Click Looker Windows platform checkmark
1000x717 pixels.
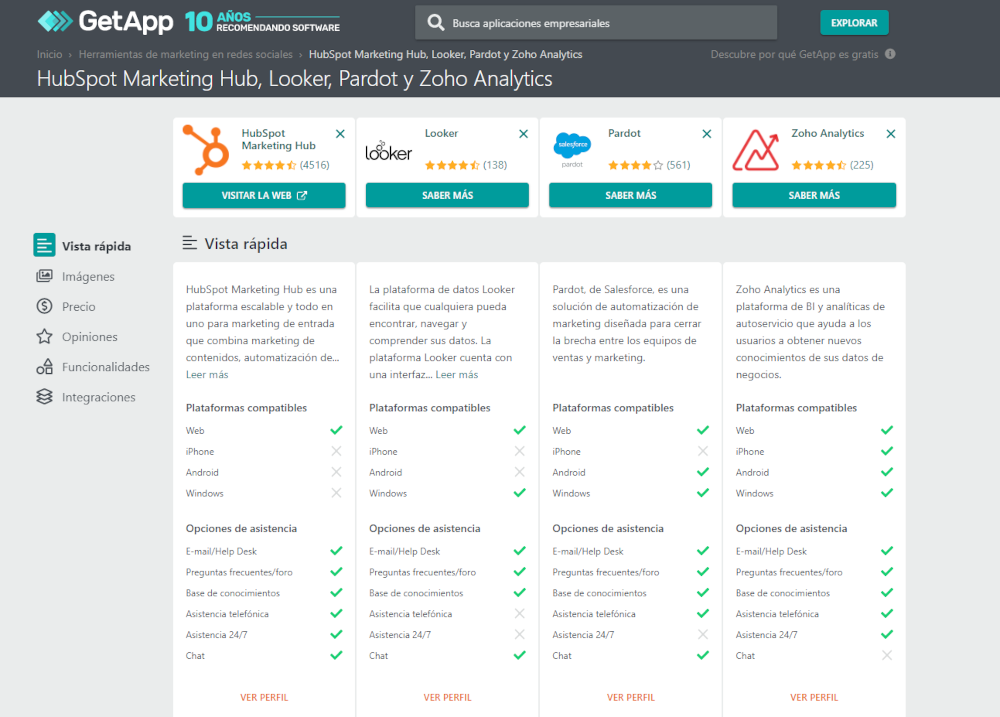[x=520, y=492]
